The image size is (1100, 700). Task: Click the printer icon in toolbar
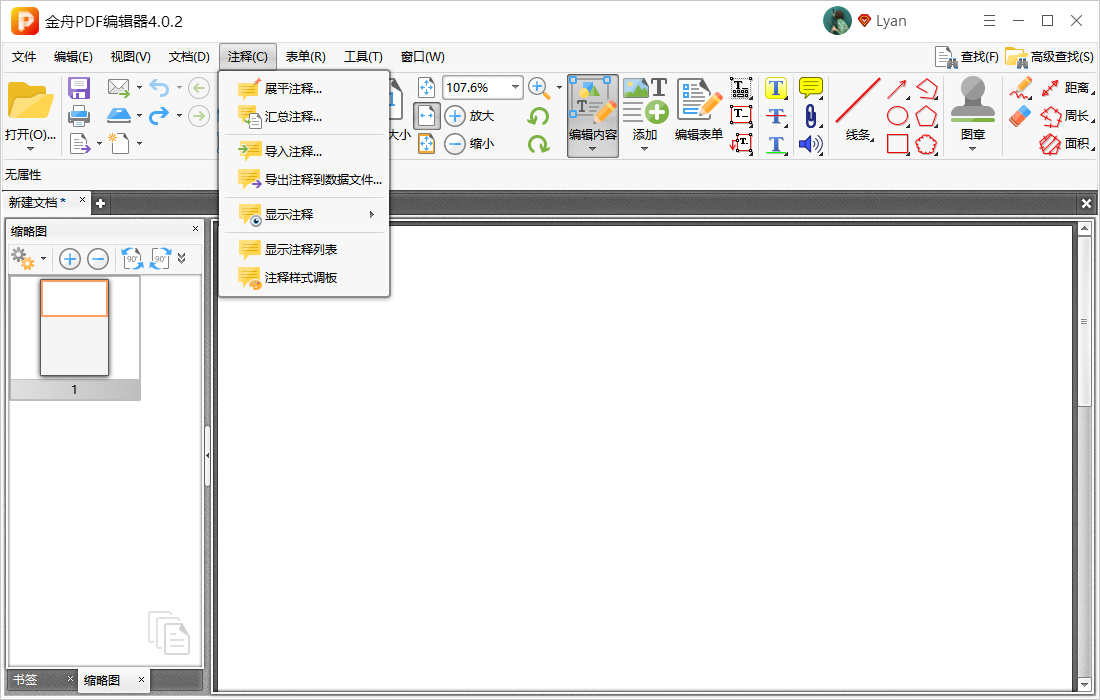[79, 116]
